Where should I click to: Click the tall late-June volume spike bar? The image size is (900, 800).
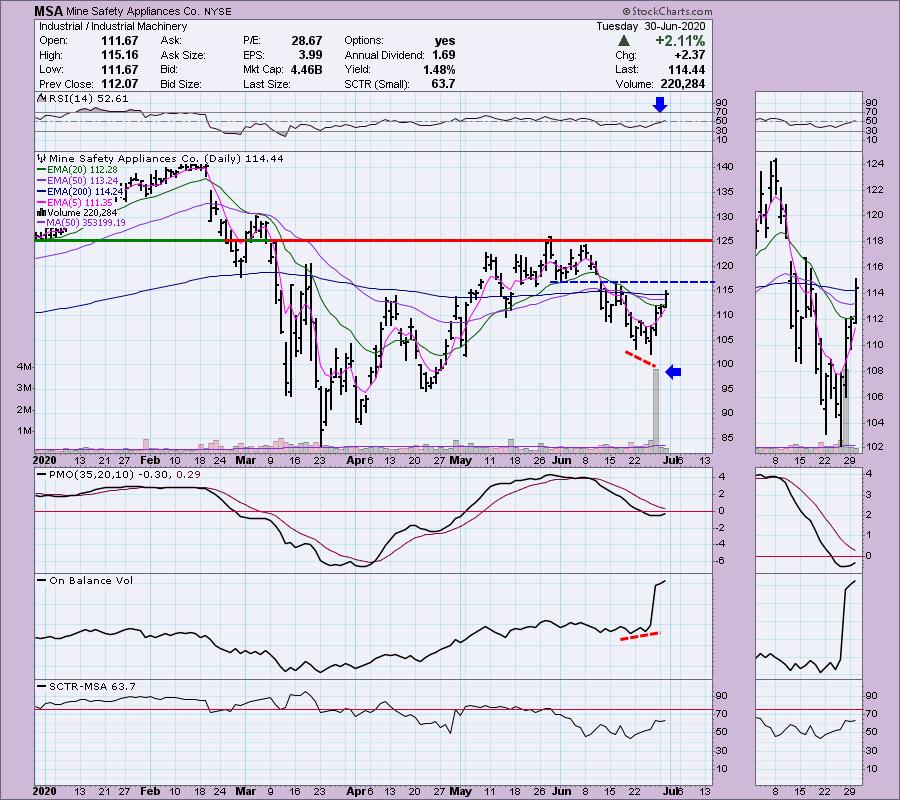(x=655, y=410)
